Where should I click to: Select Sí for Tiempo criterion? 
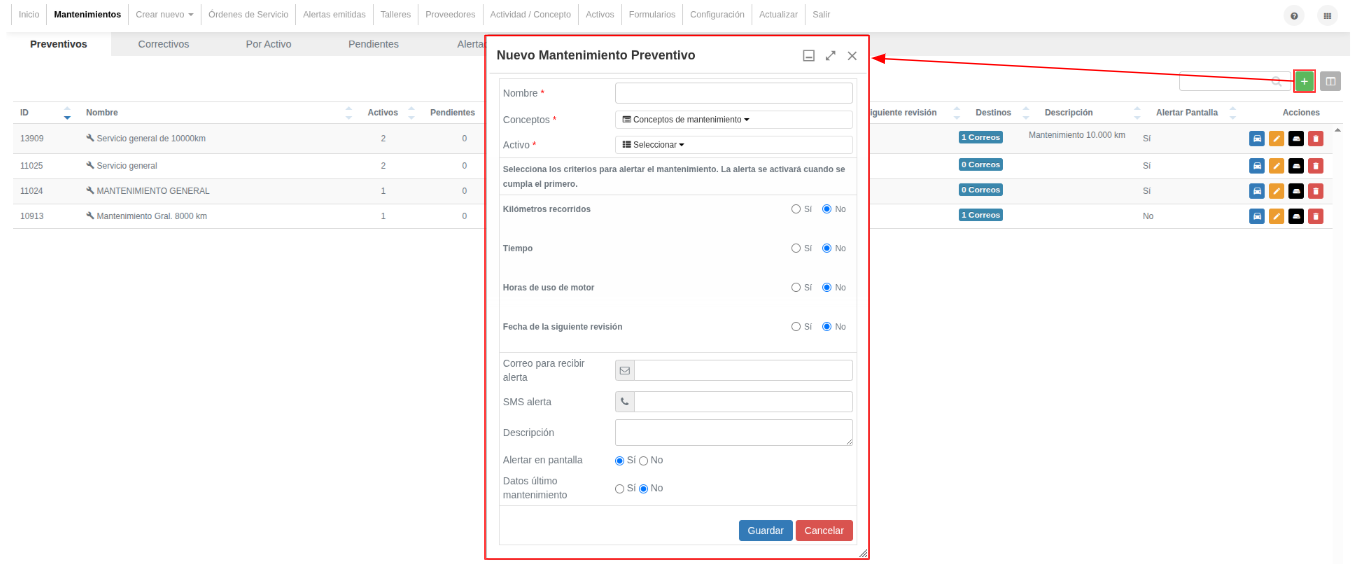tap(796, 248)
